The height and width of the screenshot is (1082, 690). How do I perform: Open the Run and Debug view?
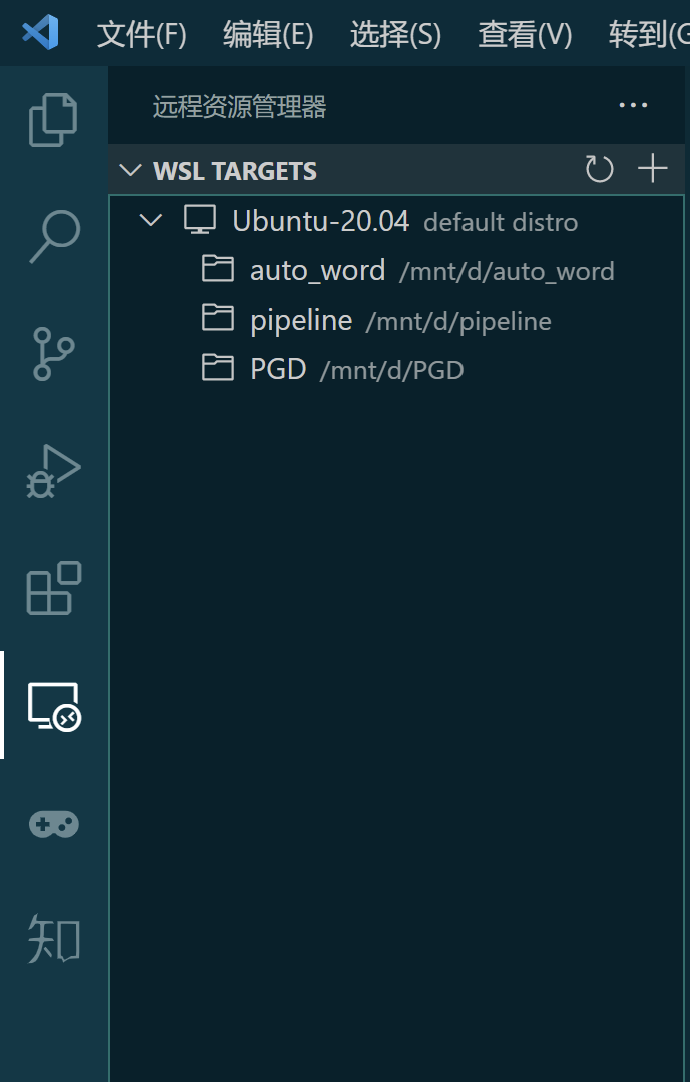coord(53,471)
